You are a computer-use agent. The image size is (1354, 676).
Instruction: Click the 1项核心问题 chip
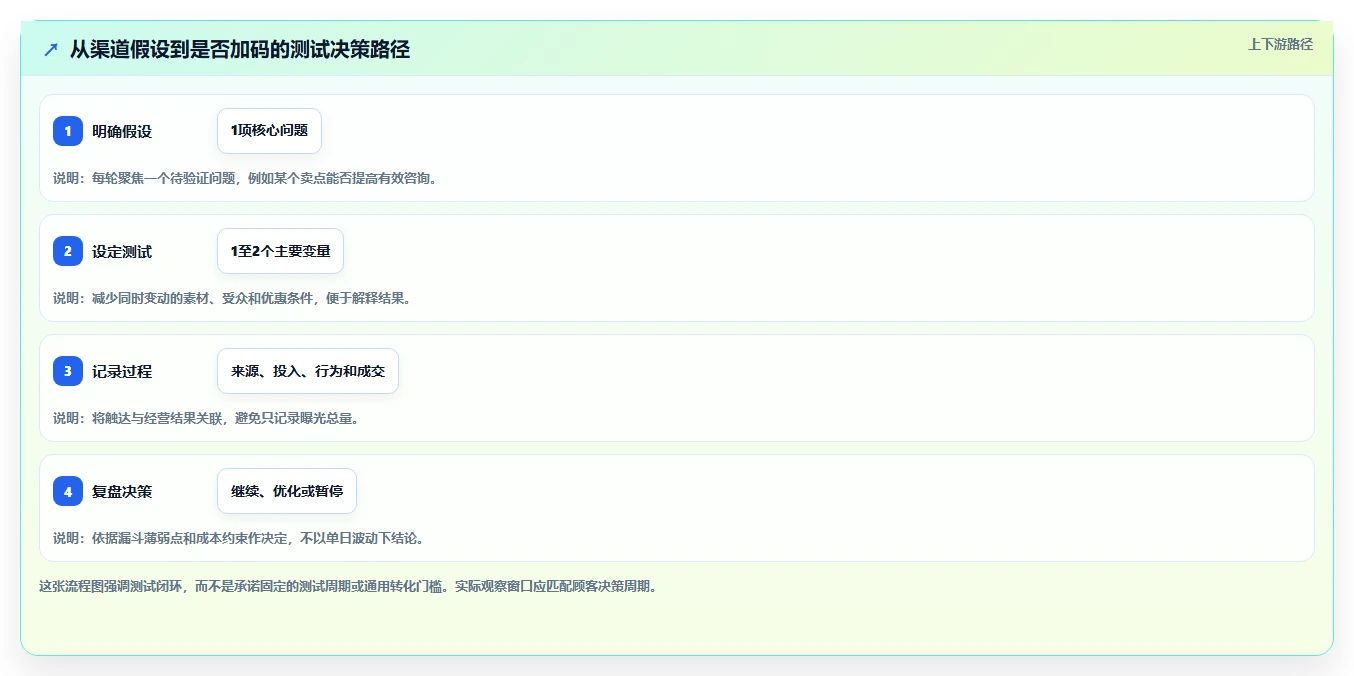tap(269, 131)
